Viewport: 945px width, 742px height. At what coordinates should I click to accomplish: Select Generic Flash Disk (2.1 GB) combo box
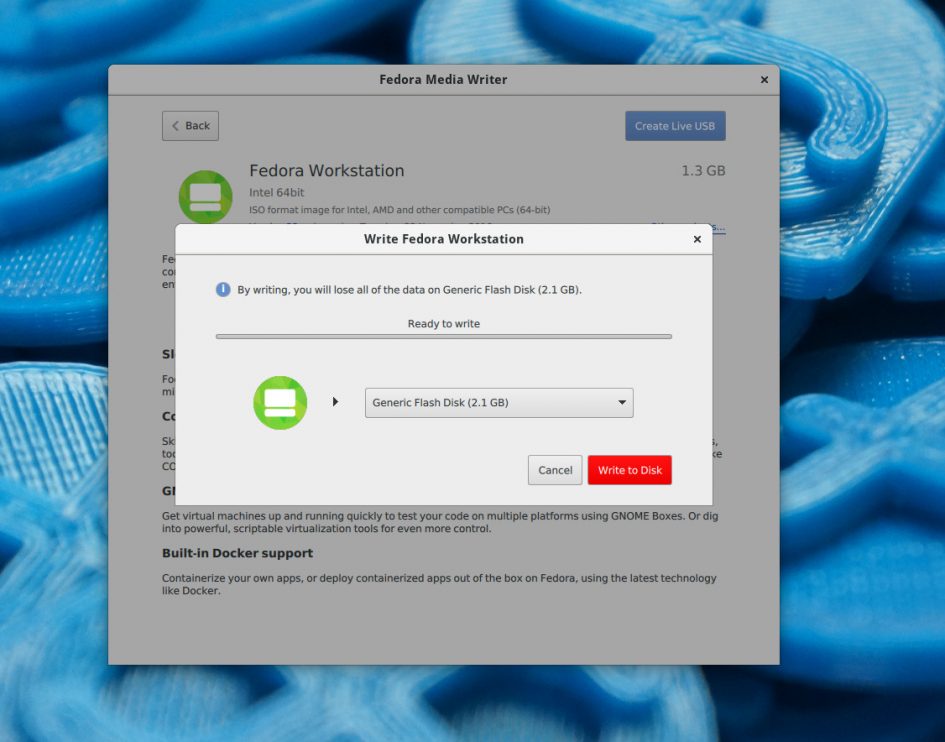tap(498, 402)
